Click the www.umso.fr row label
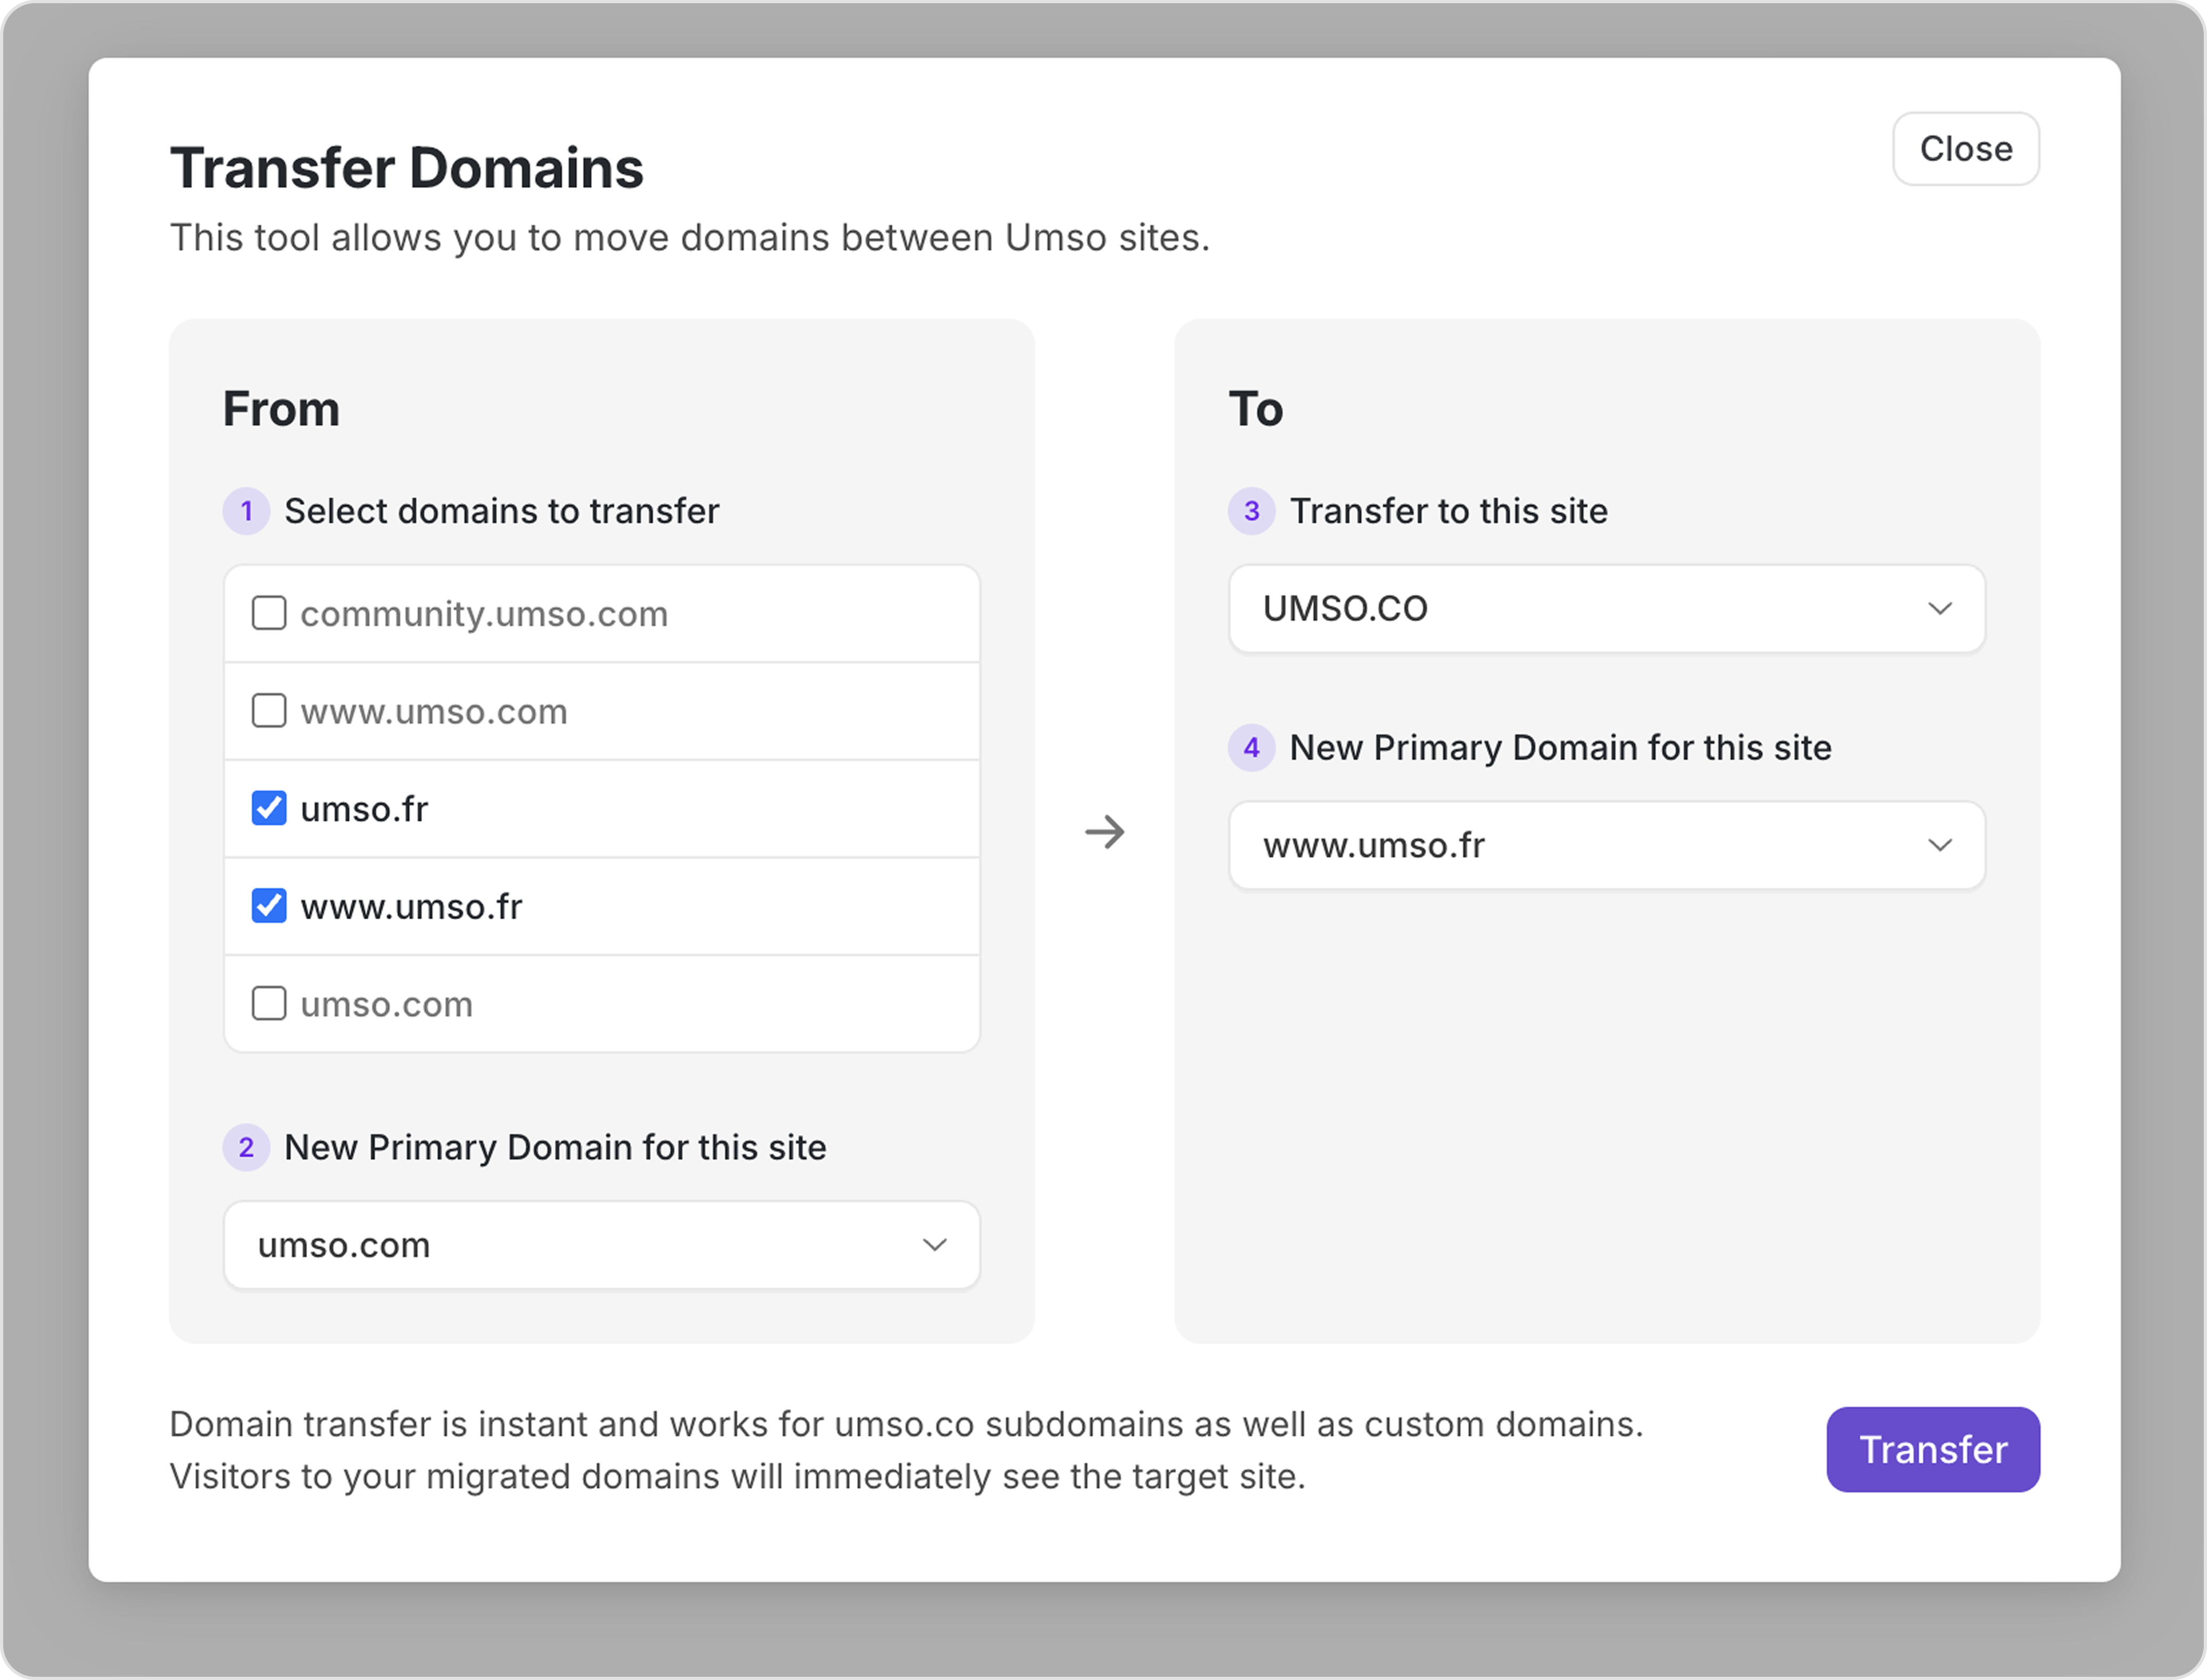The image size is (2207, 1680). click(411, 907)
